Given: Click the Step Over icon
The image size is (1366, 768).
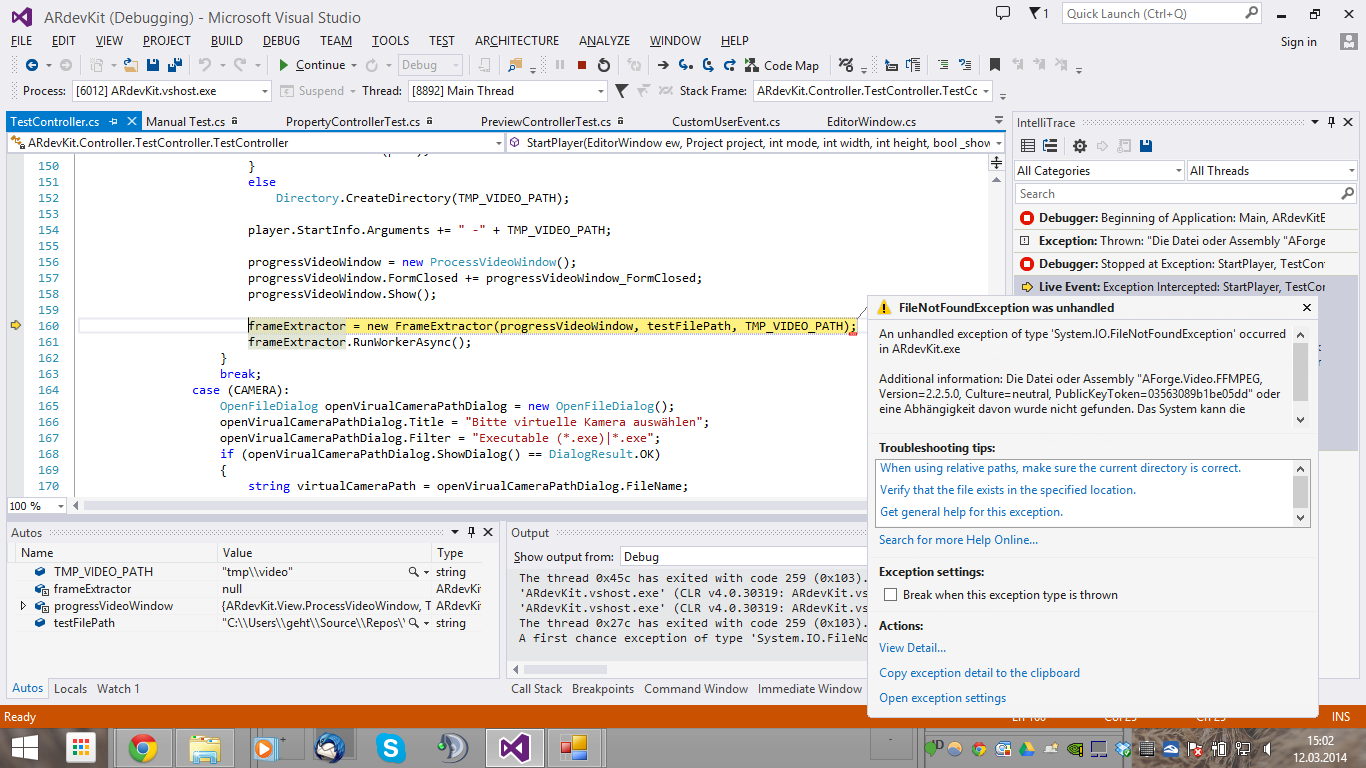Looking at the screenshot, I should [x=708, y=65].
